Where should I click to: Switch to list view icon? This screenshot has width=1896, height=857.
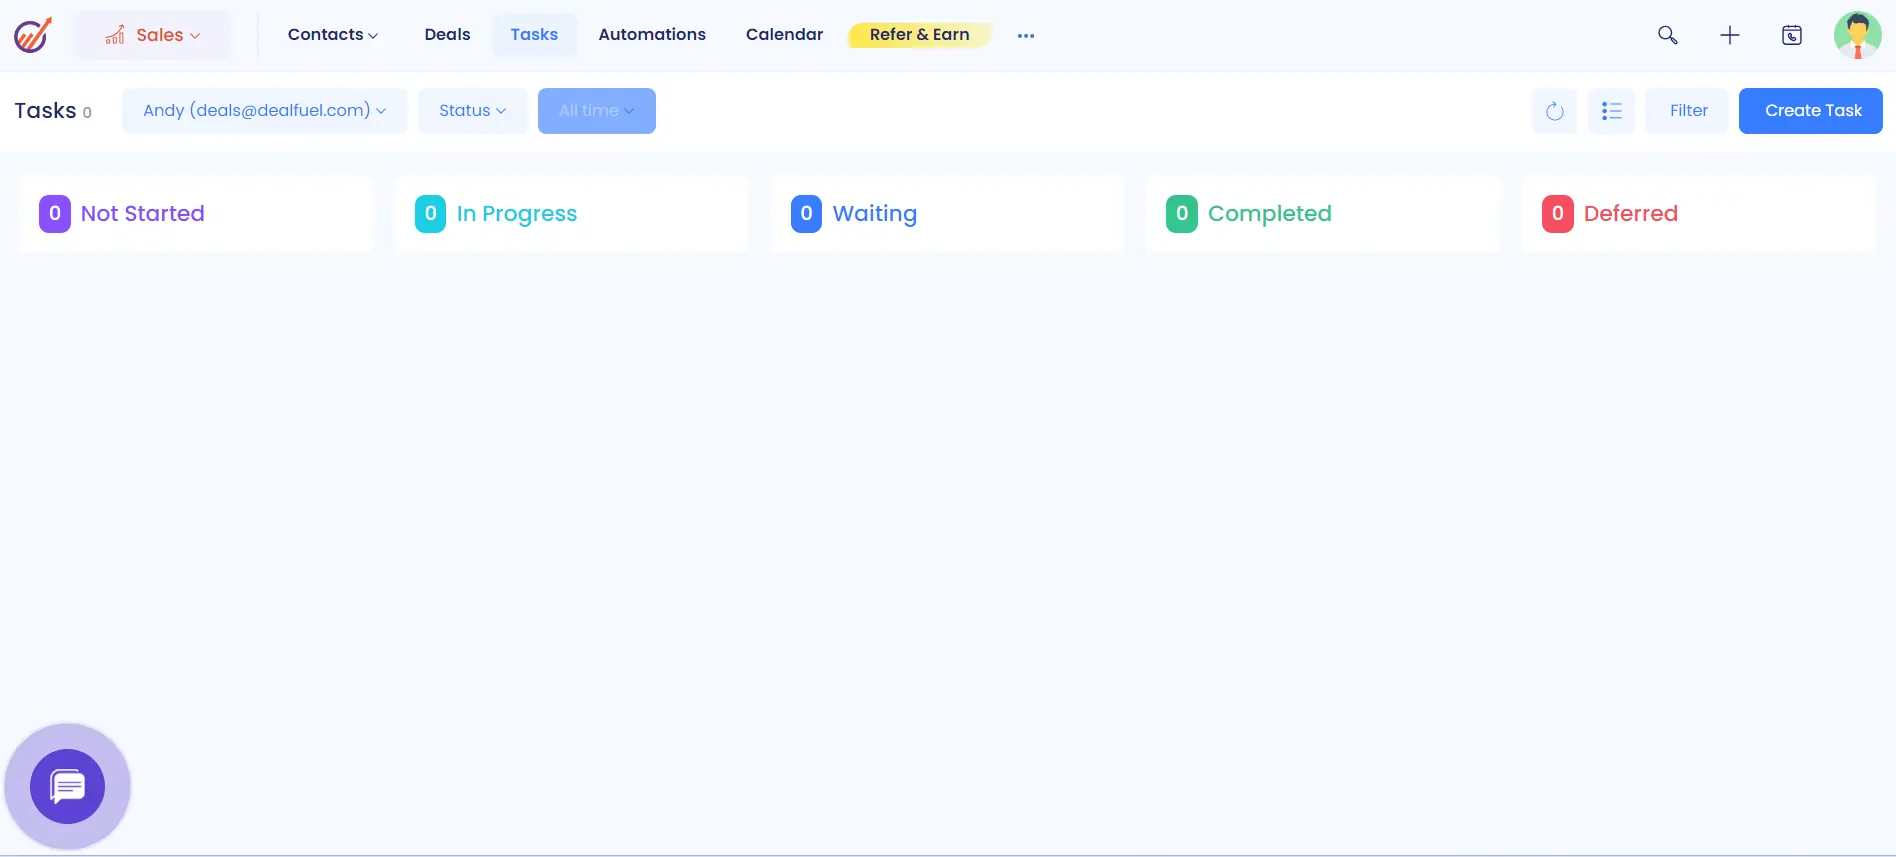tap(1611, 111)
